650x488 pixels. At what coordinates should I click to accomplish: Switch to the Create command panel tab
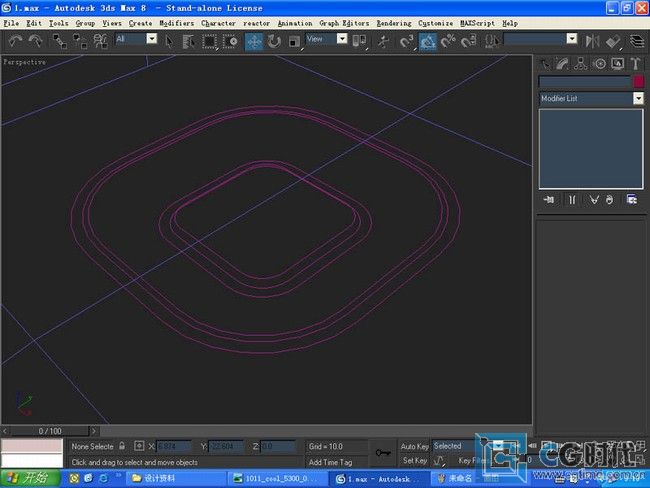tap(545, 64)
